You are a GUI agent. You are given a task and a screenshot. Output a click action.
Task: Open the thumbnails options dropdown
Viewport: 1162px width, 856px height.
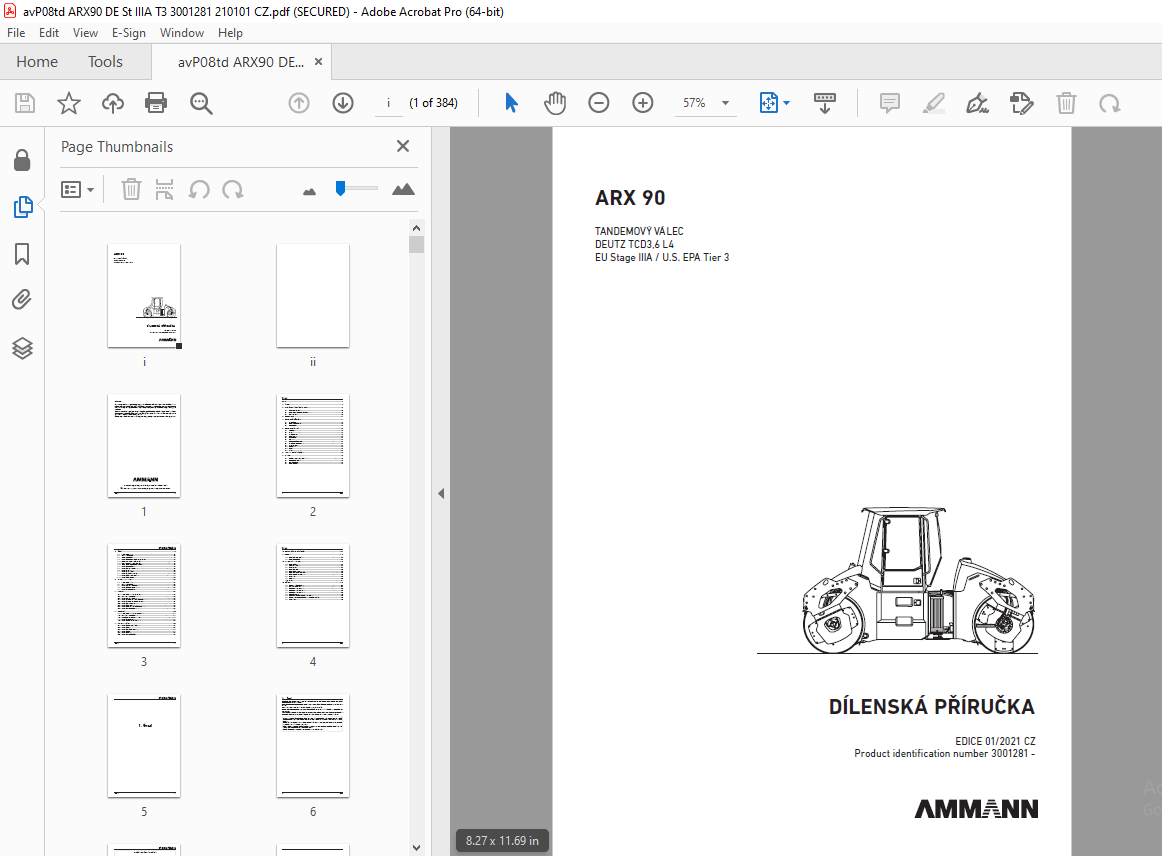click(x=77, y=190)
